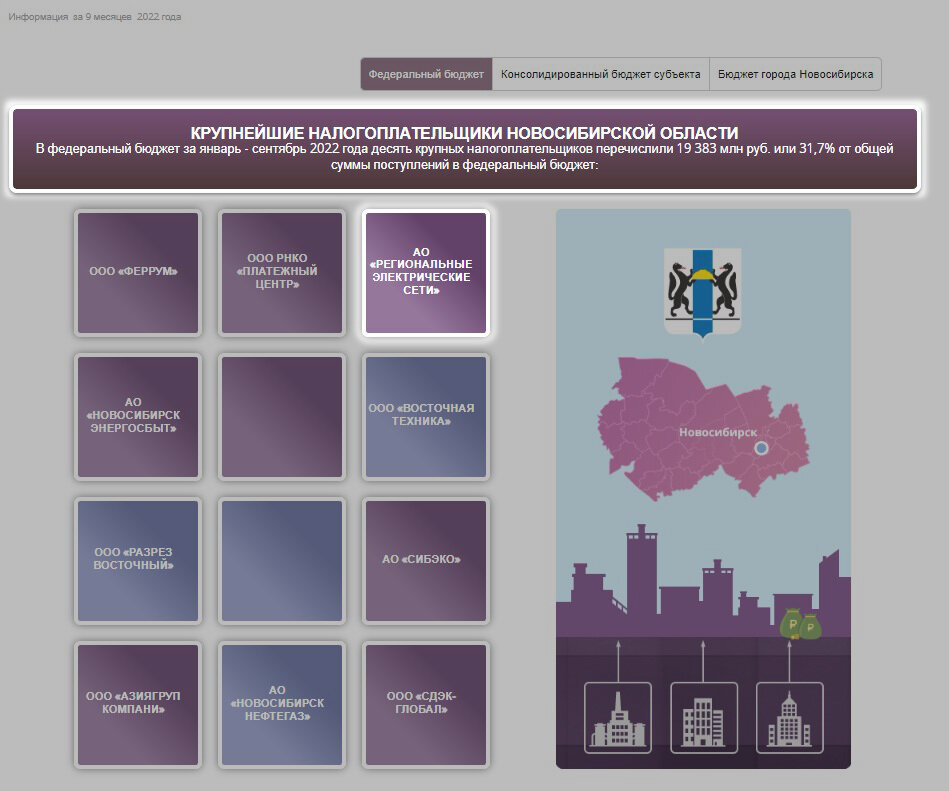Click the ruble money bags icon
Viewport: 949px width, 791px height.
[801, 624]
